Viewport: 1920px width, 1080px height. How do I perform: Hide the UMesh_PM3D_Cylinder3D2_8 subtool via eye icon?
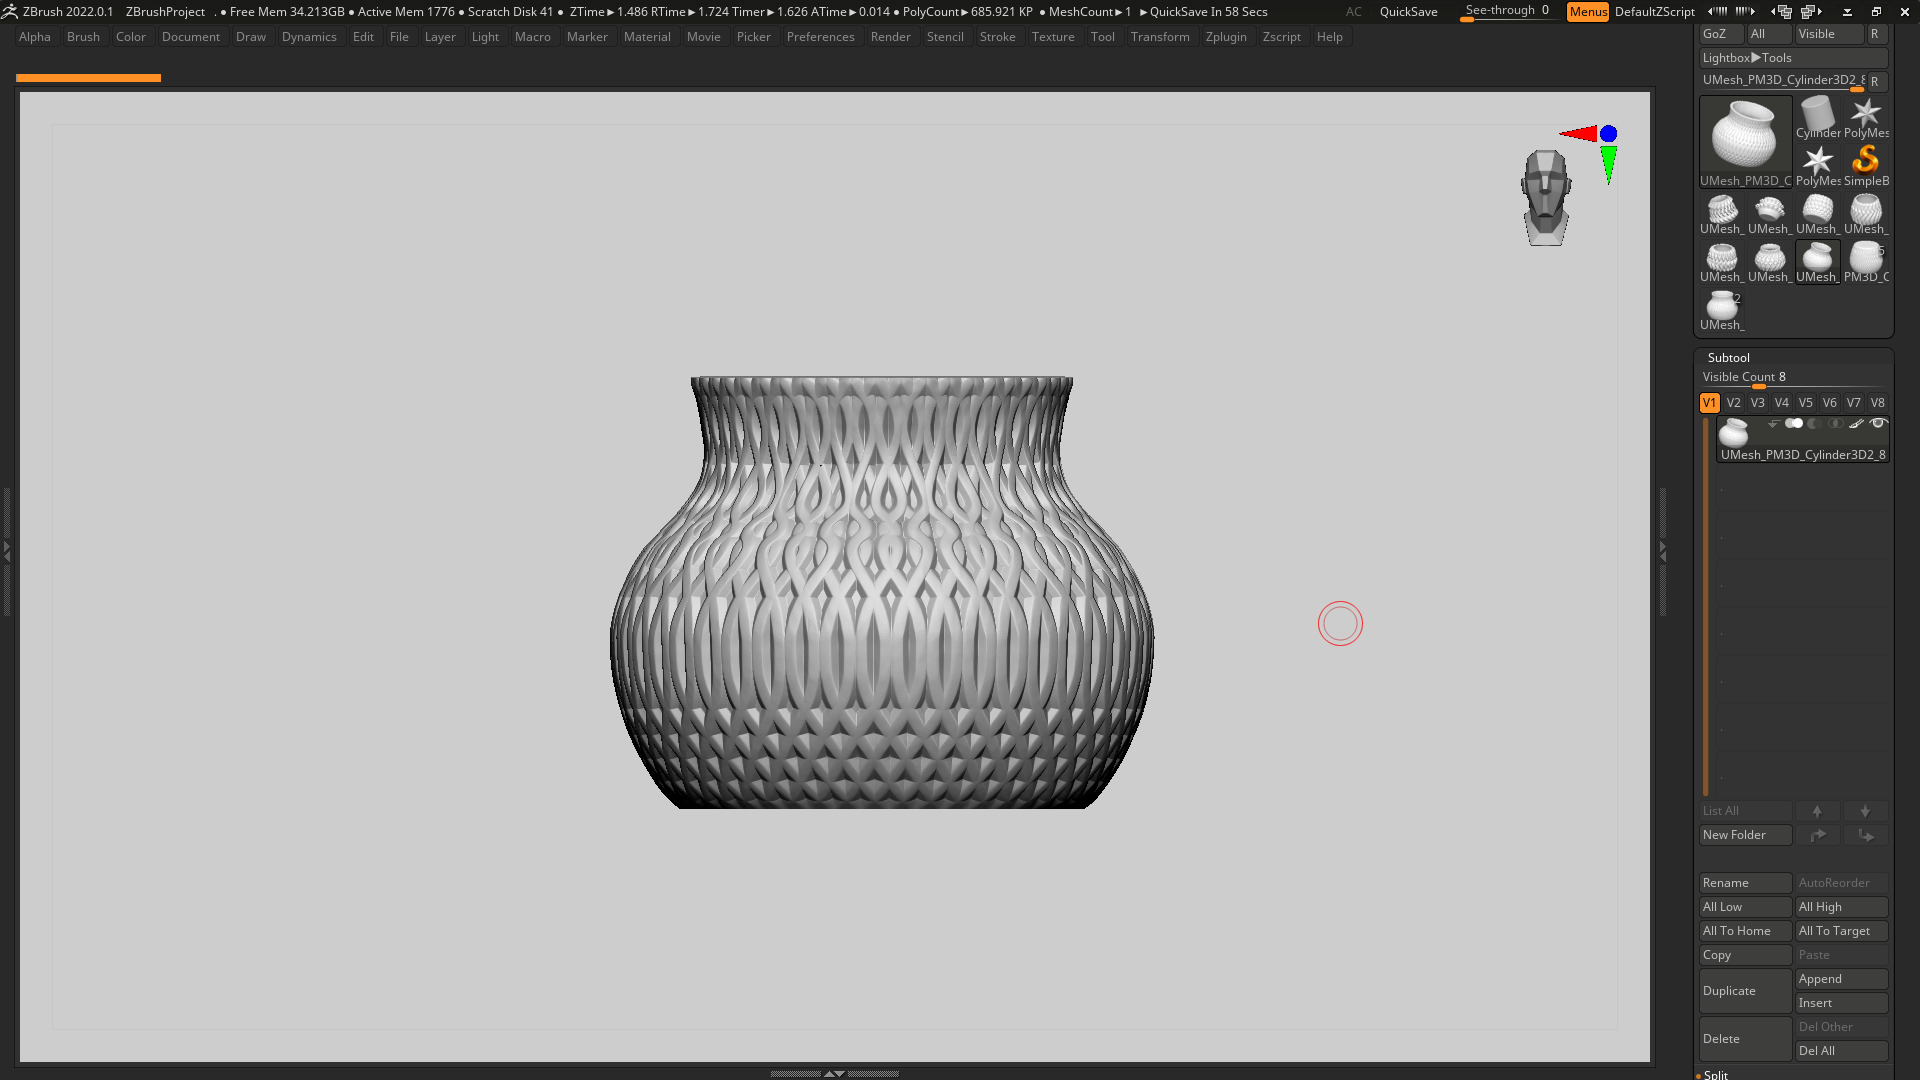coord(1878,424)
